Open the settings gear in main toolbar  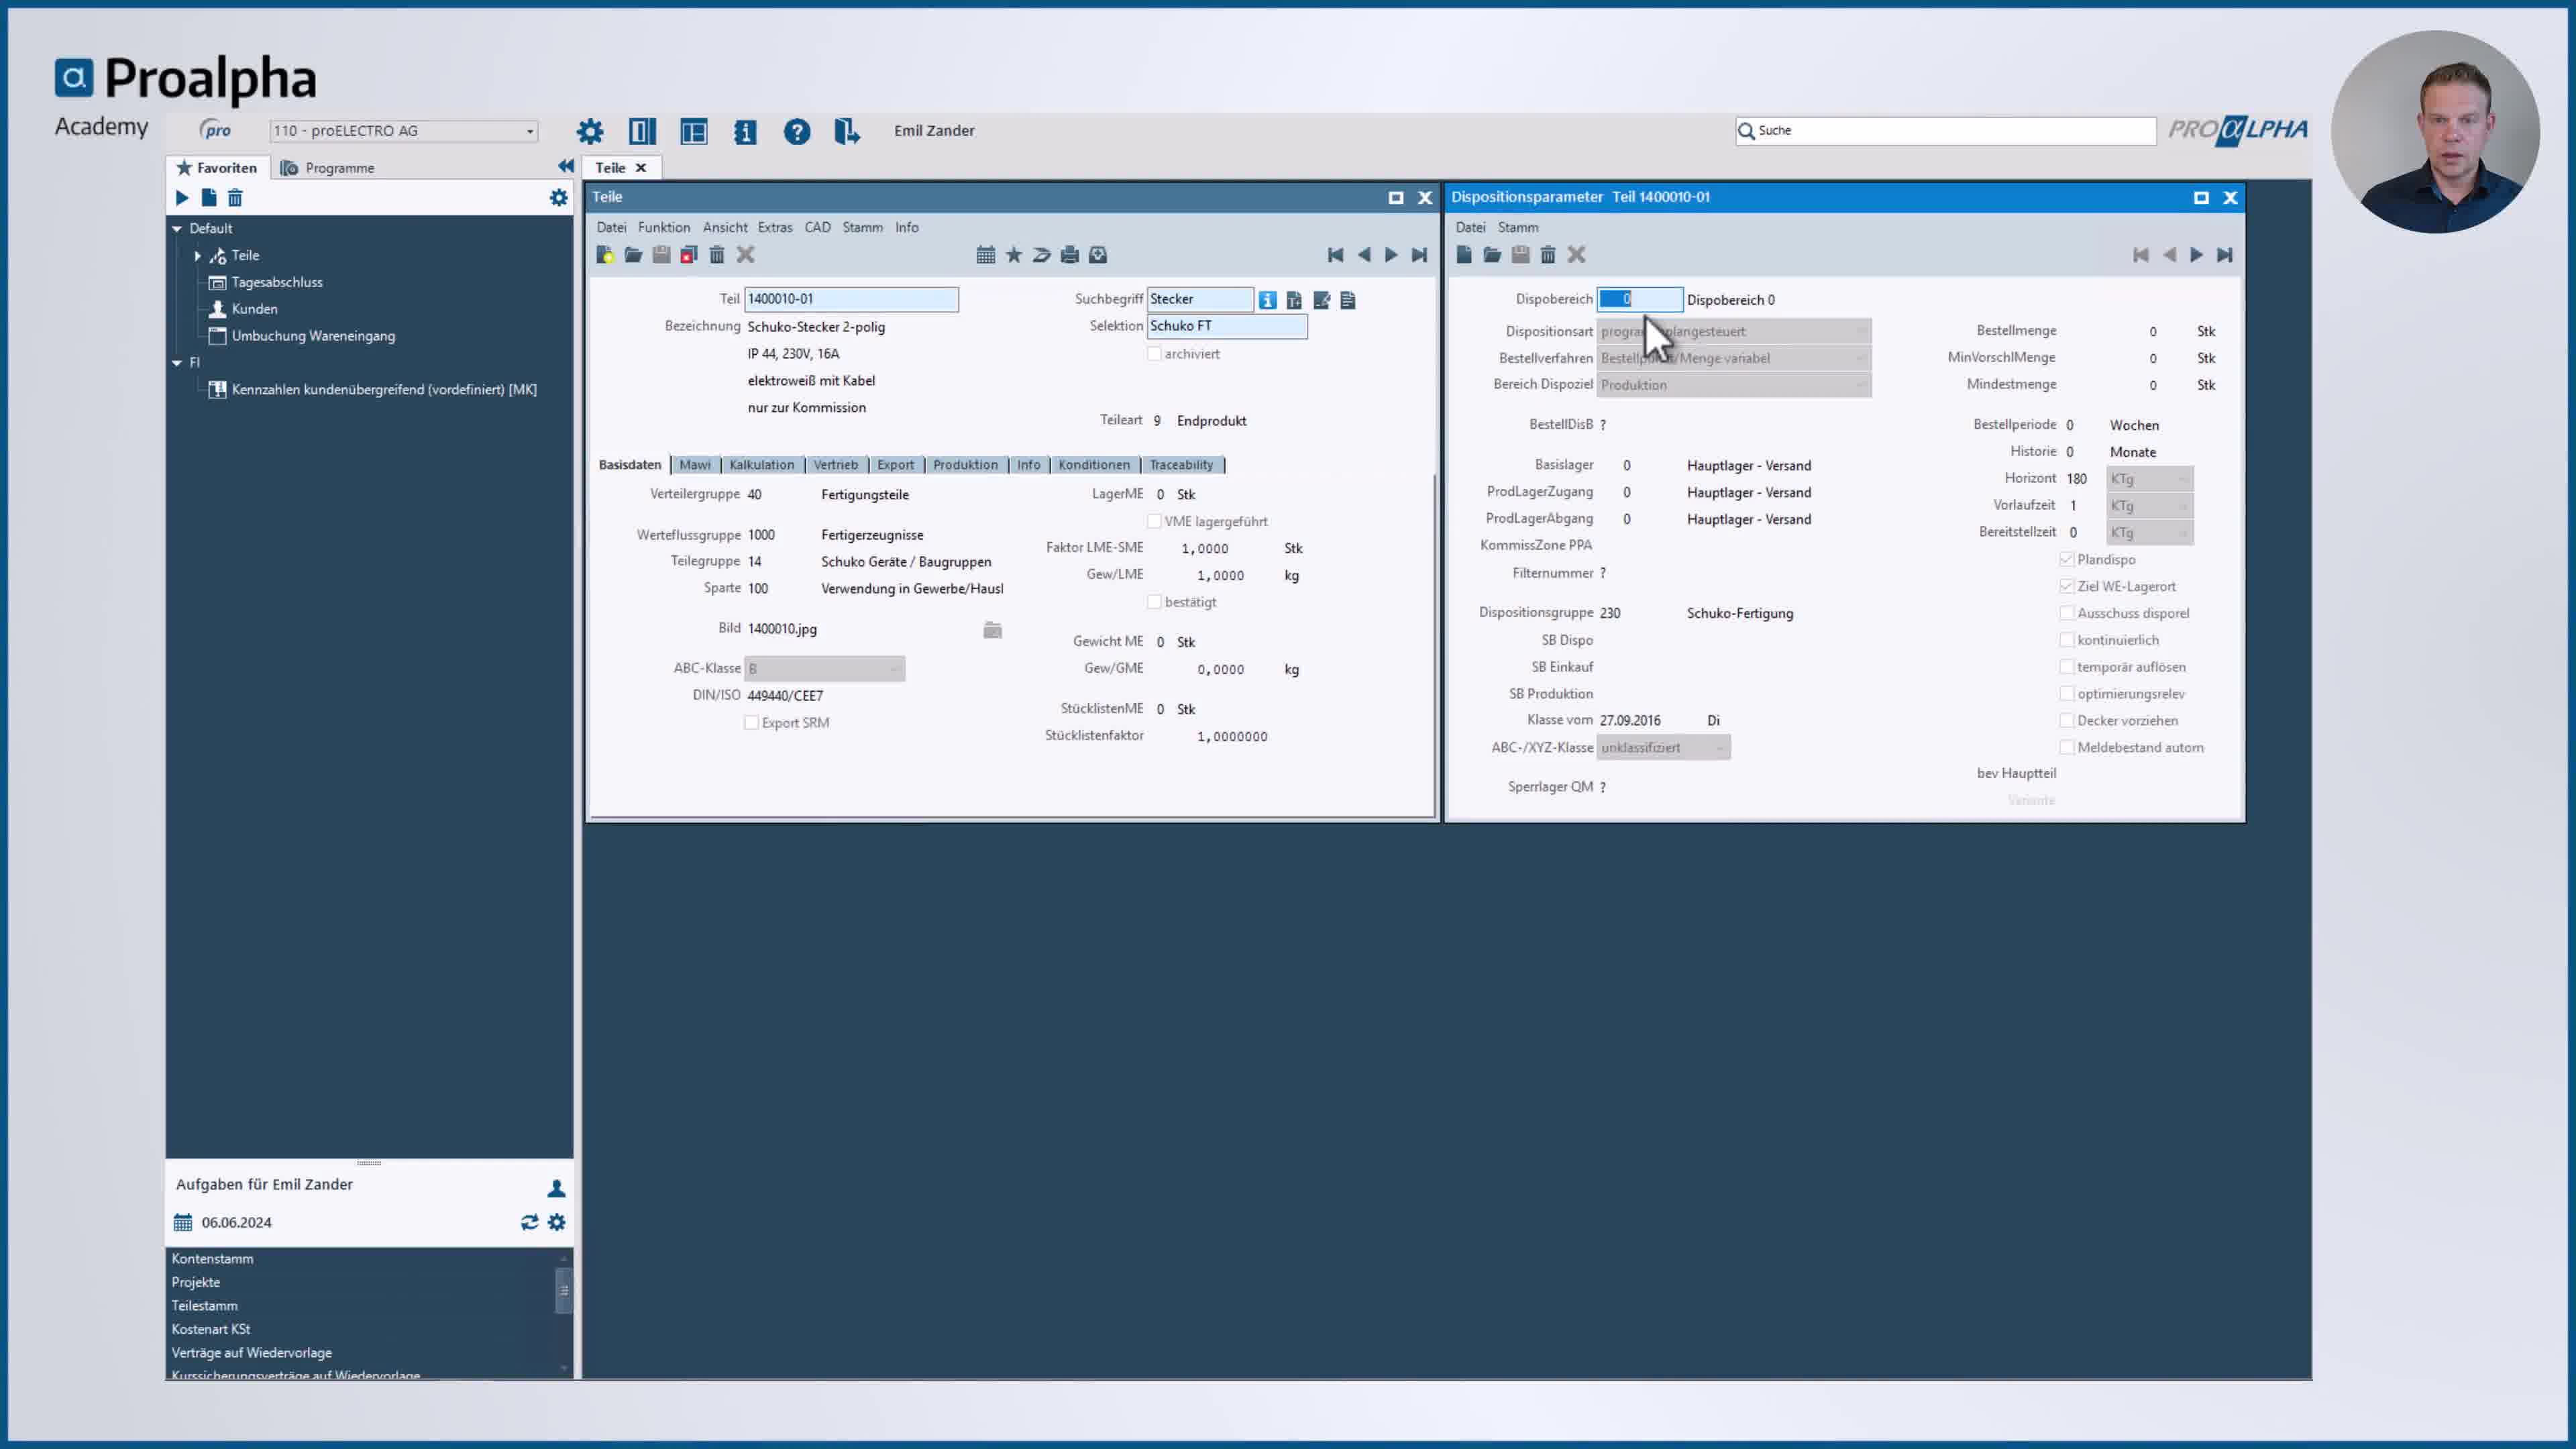click(x=590, y=131)
